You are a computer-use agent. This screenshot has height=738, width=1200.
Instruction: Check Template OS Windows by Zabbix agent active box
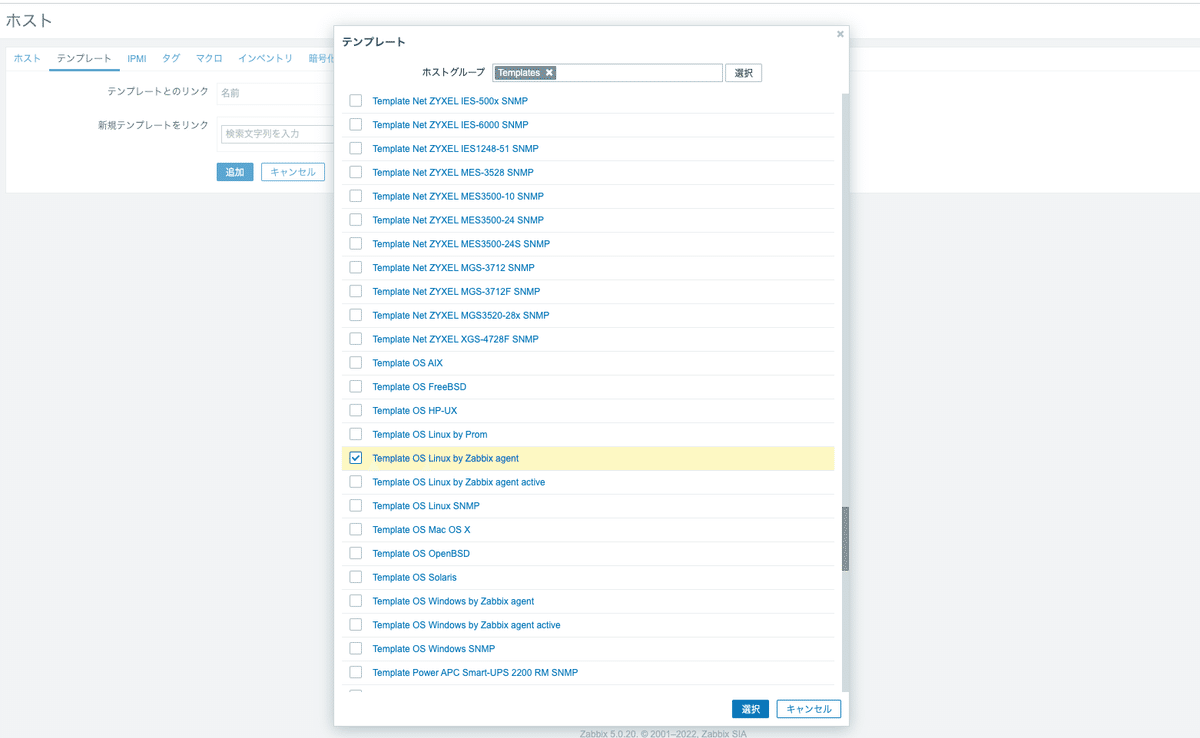(x=355, y=625)
